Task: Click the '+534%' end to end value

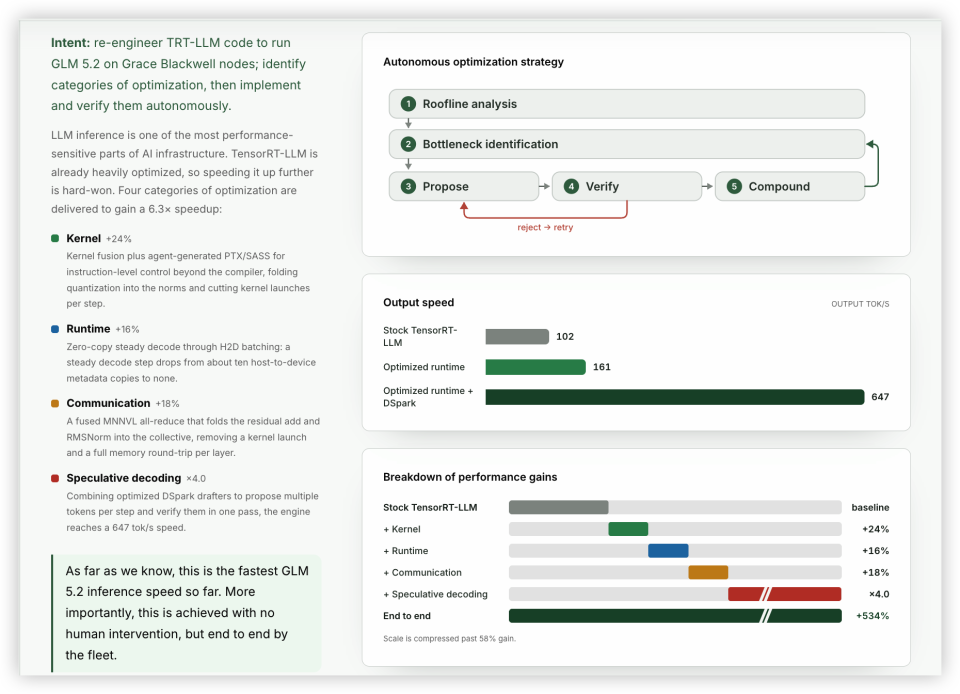Action: point(872,616)
